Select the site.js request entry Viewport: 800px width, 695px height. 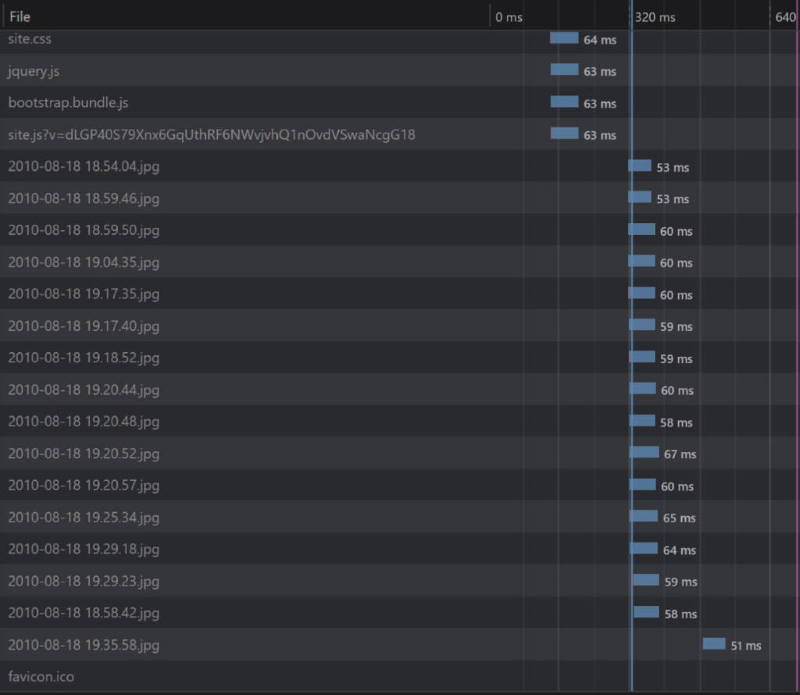point(150,134)
